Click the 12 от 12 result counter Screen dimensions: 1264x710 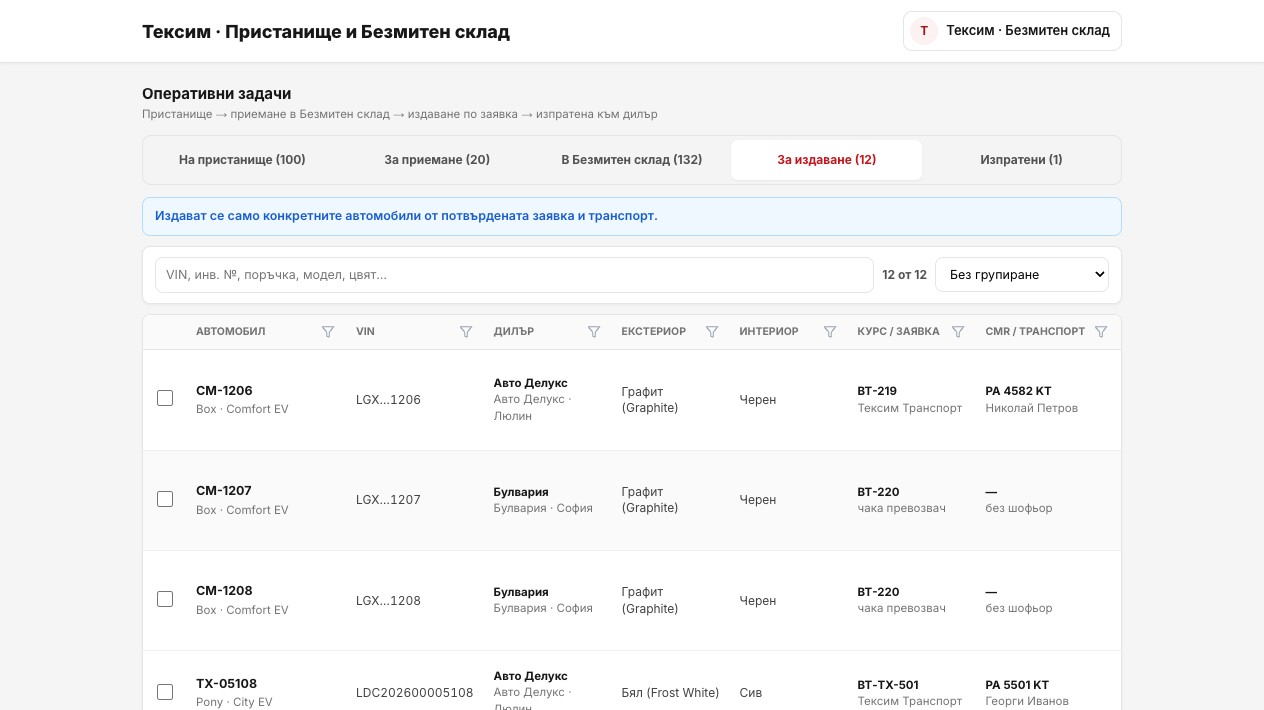pos(904,275)
